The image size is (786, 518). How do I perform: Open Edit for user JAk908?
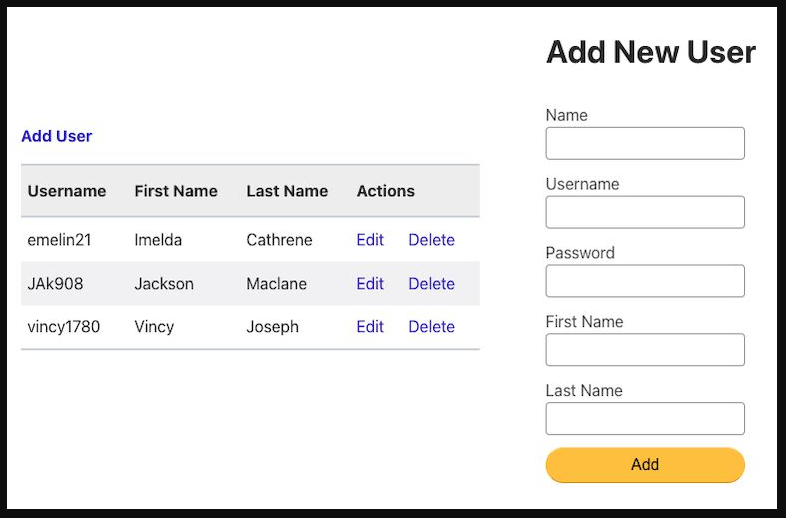point(370,284)
